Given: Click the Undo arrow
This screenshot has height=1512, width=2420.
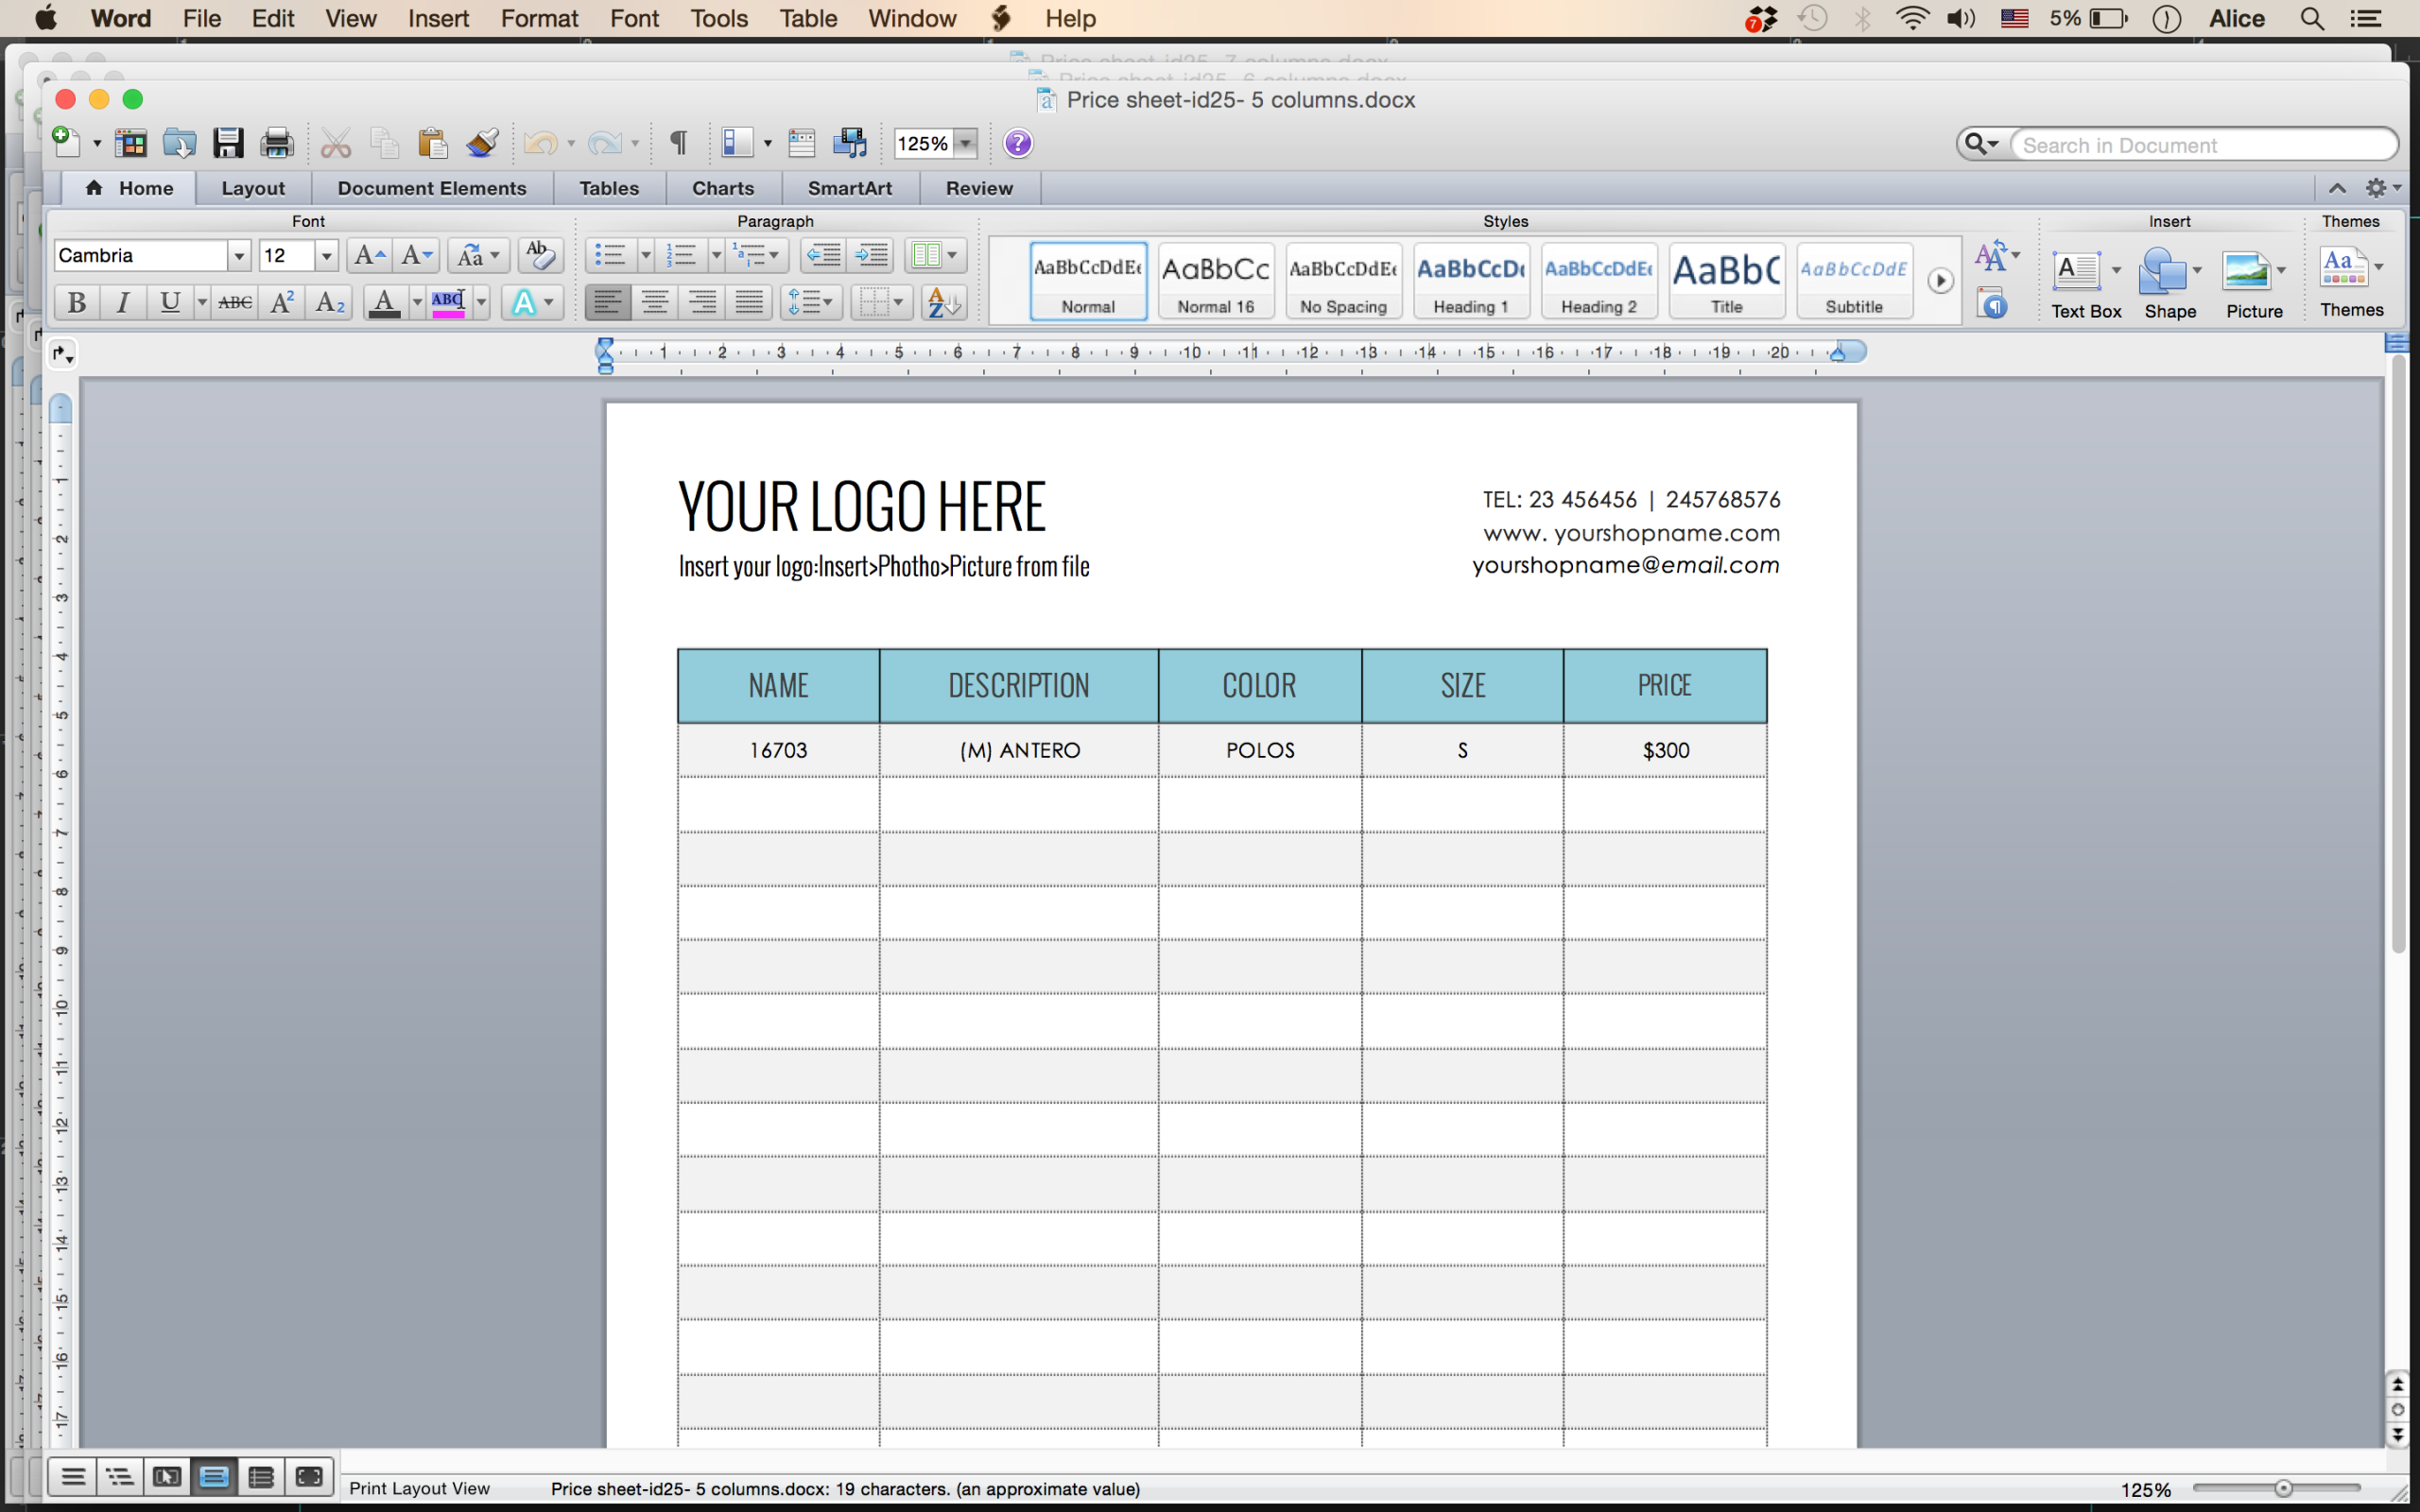Looking at the screenshot, I should [x=541, y=143].
